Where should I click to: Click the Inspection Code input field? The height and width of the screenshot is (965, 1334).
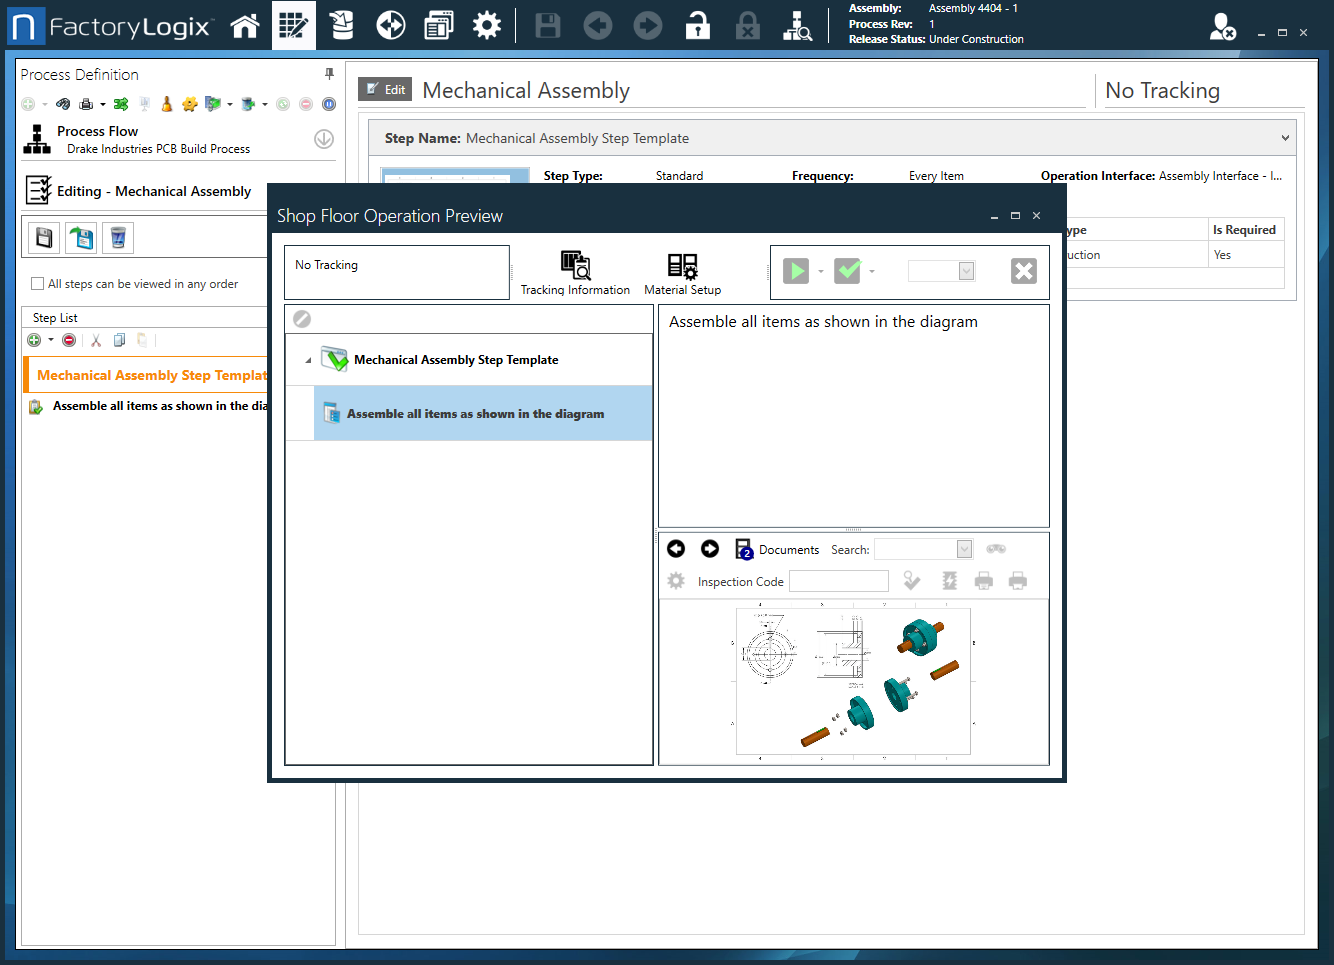click(x=838, y=581)
